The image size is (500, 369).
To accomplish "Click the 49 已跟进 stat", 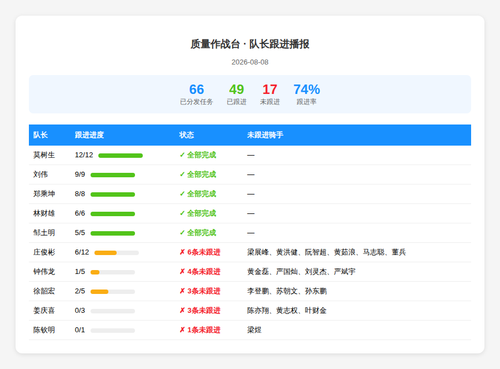I will (x=236, y=94).
